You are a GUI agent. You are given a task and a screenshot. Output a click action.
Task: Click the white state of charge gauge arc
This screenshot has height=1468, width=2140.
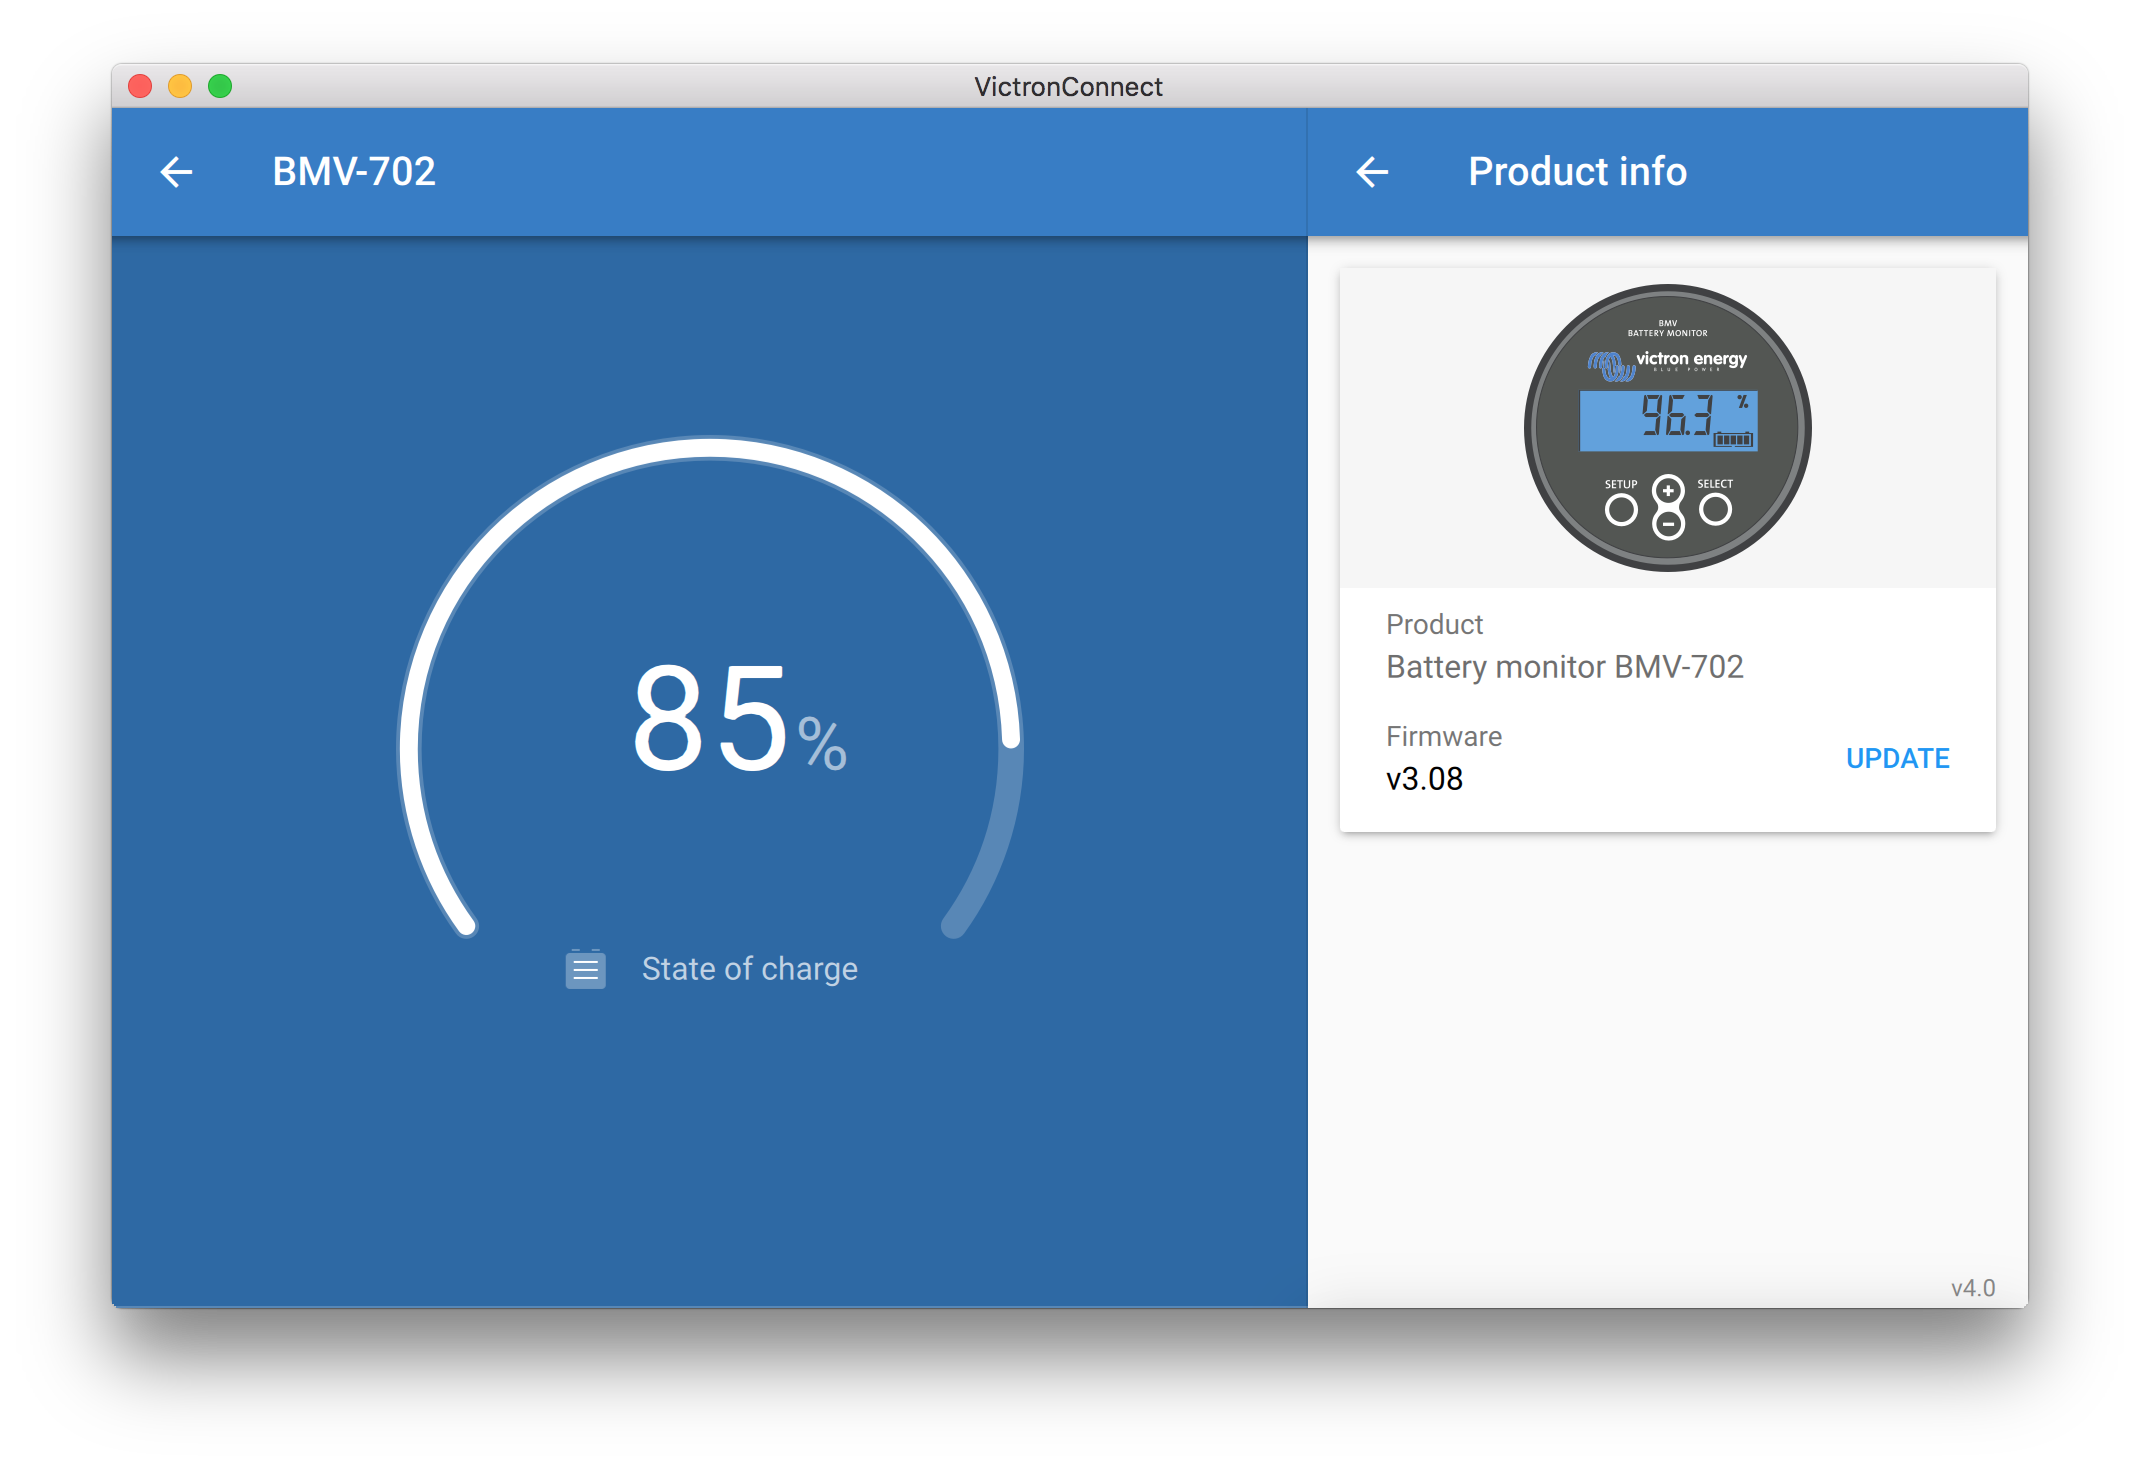pos(710,449)
